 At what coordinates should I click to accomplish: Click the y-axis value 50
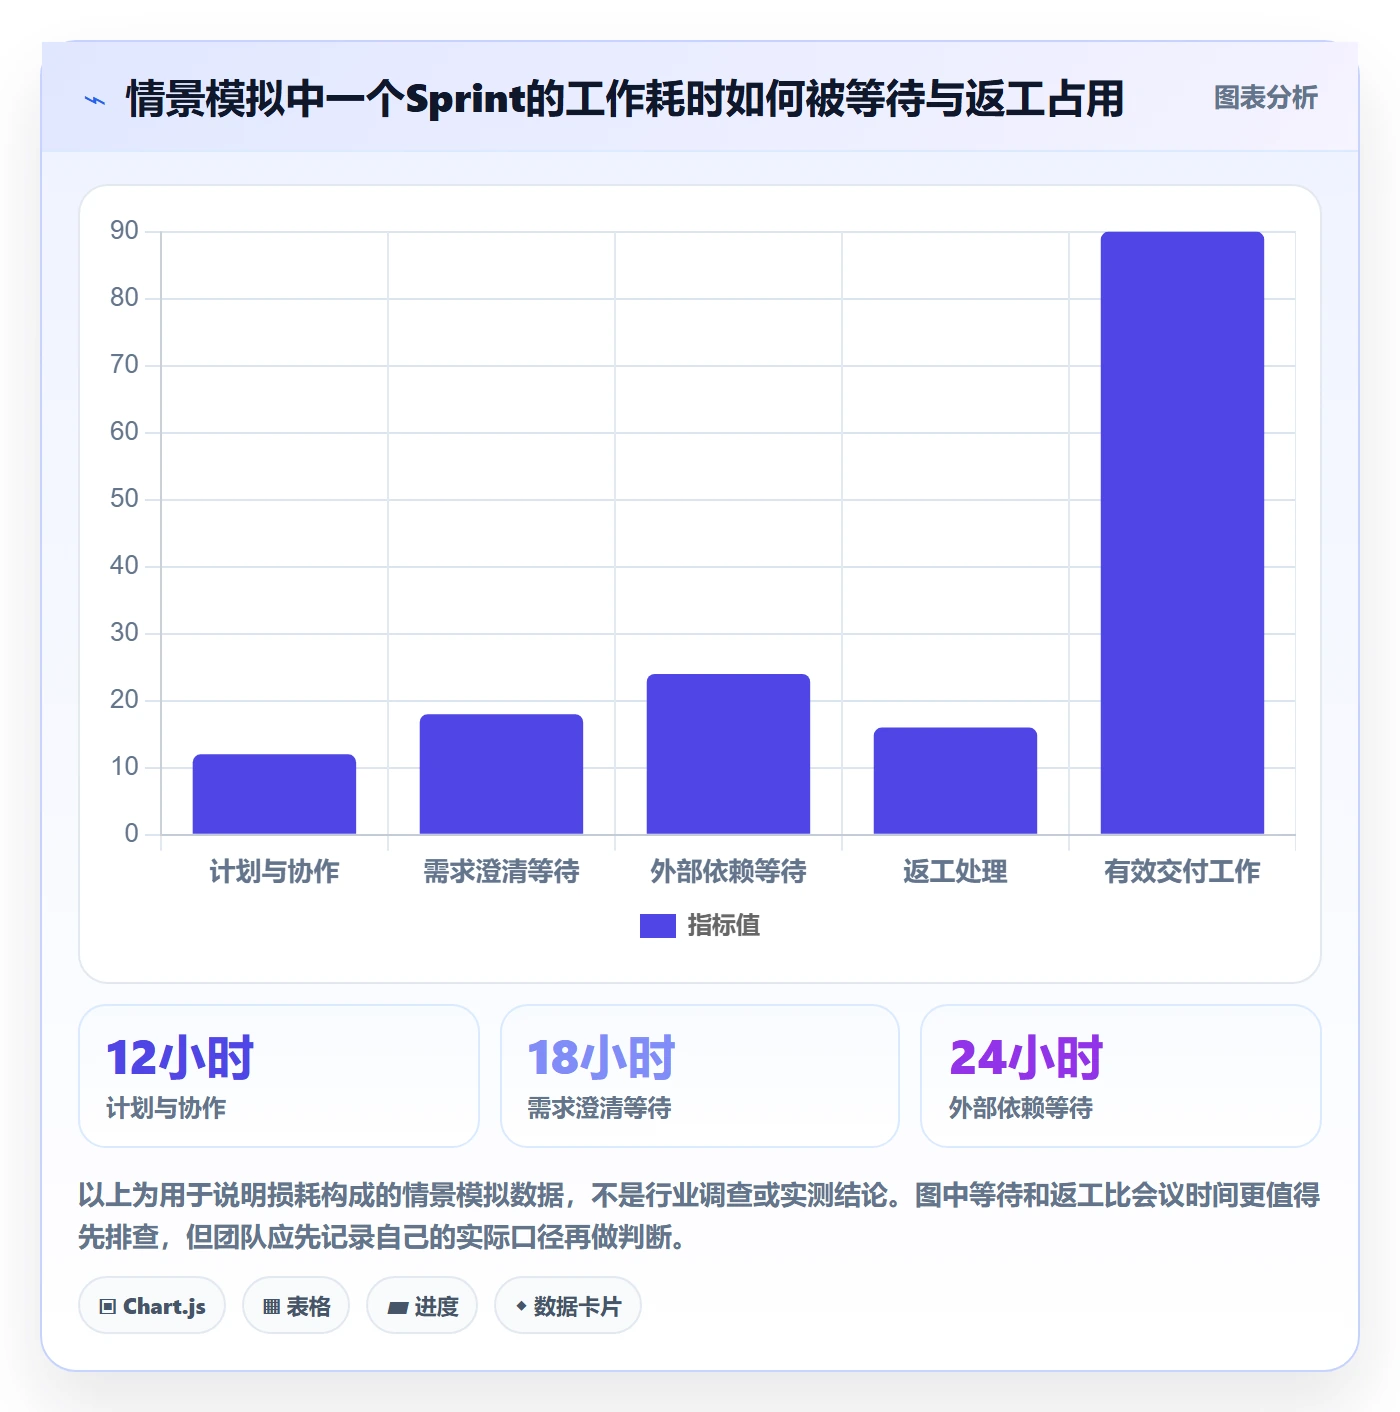pos(124,499)
